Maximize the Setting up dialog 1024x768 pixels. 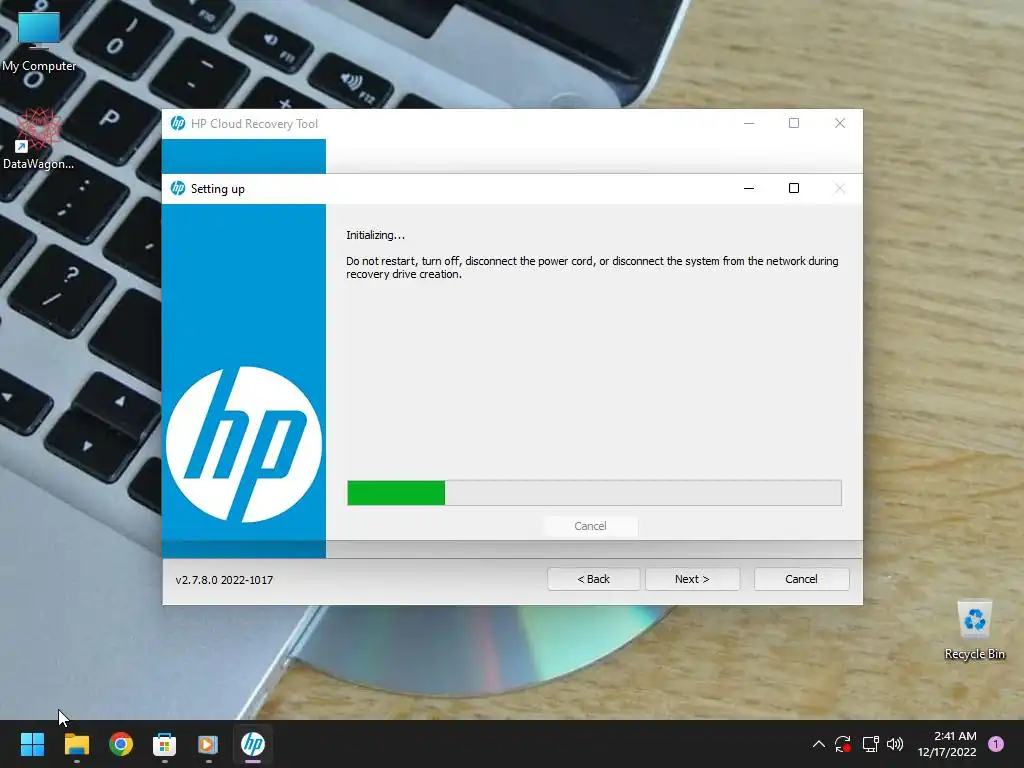click(794, 189)
